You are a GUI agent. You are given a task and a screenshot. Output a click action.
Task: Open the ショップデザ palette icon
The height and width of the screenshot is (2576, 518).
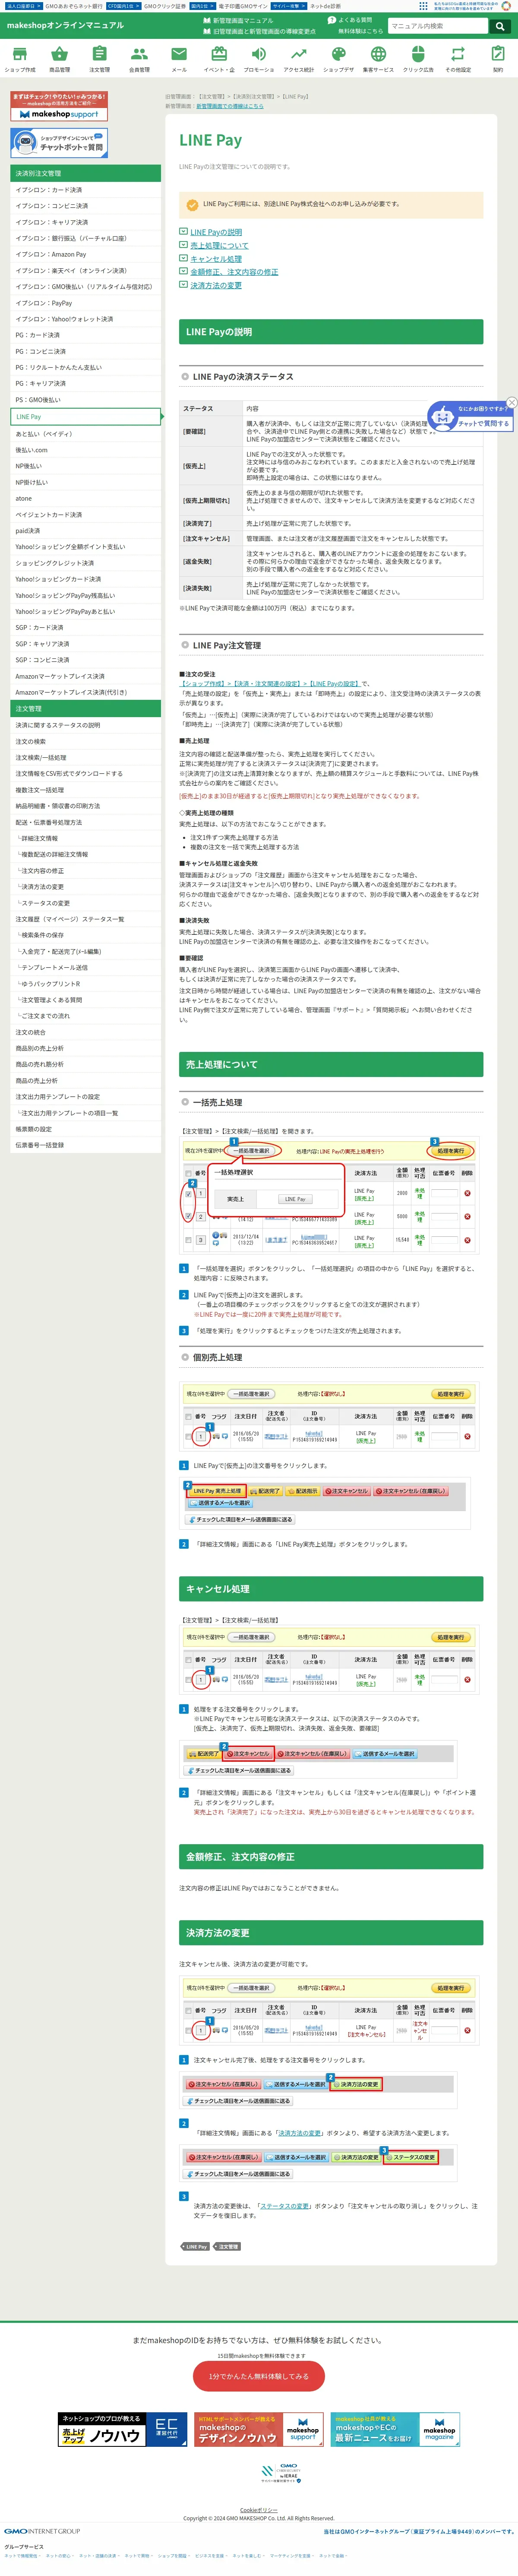[338, 59]
